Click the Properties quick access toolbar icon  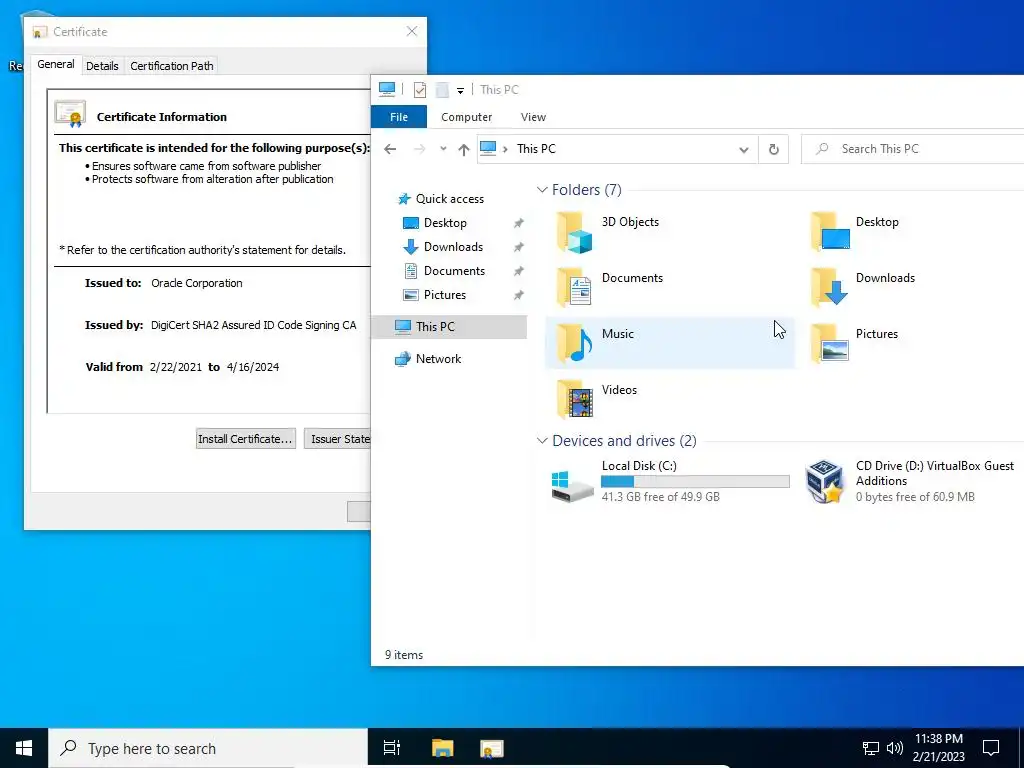coord(420,90)
